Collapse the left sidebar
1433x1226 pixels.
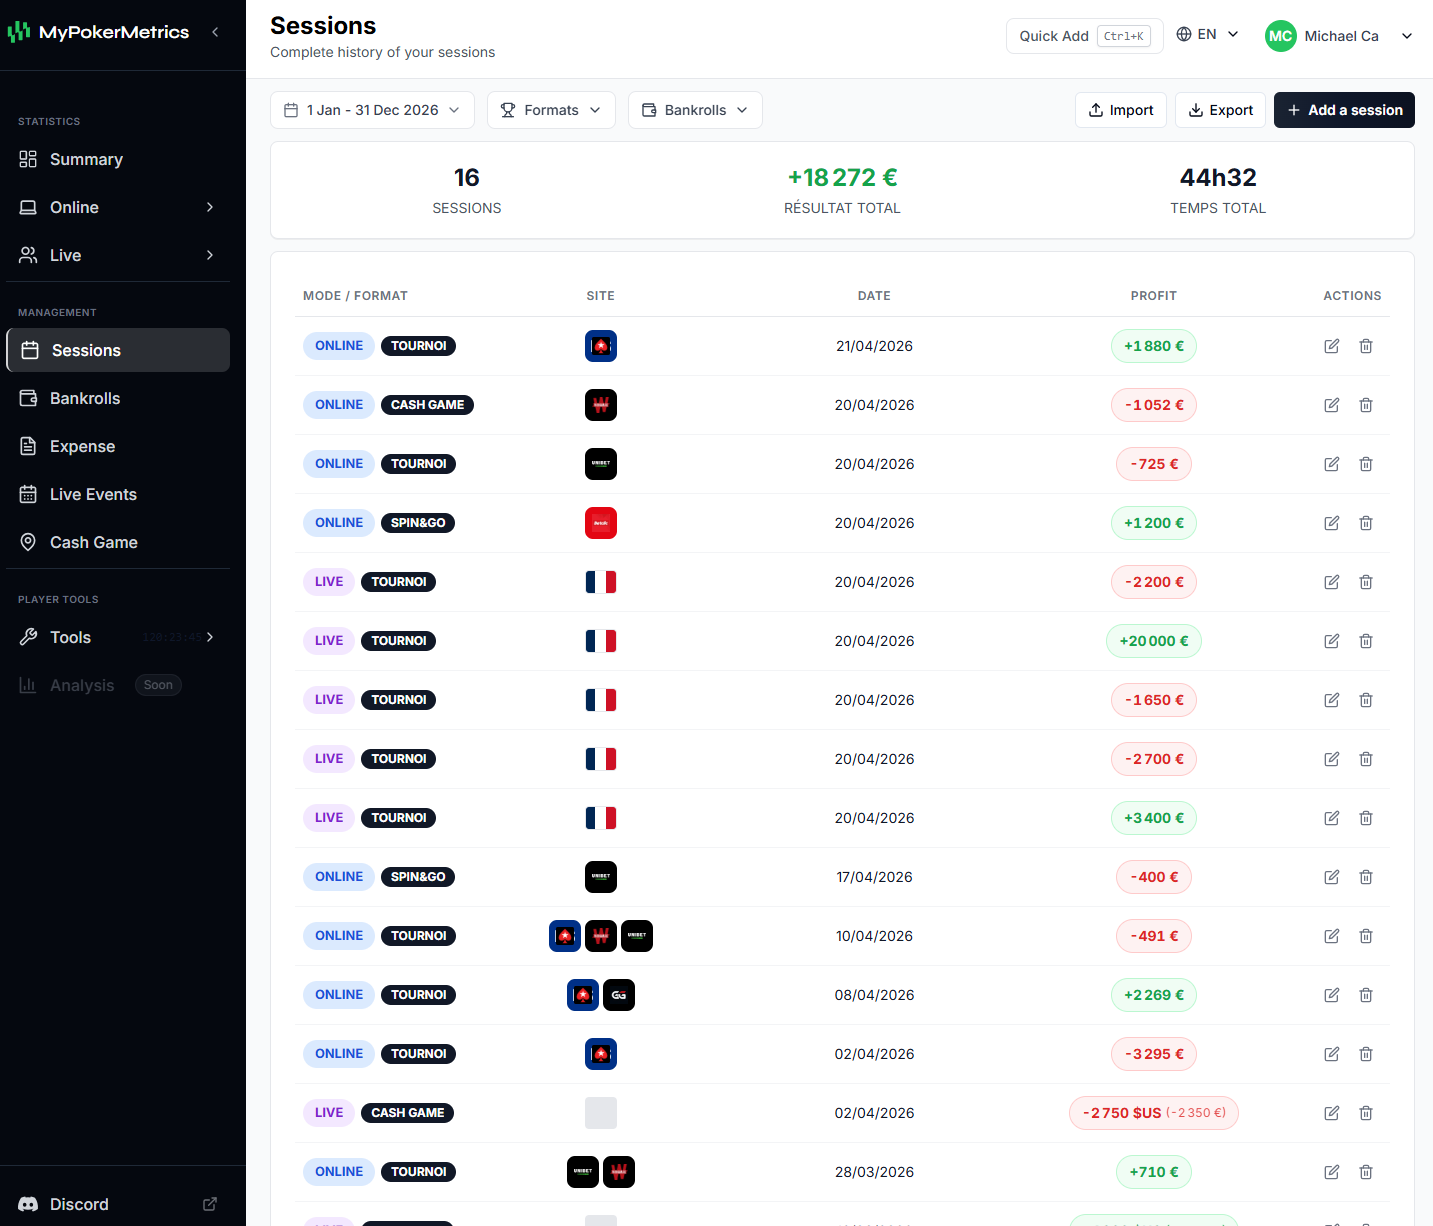tap(215, 31)
